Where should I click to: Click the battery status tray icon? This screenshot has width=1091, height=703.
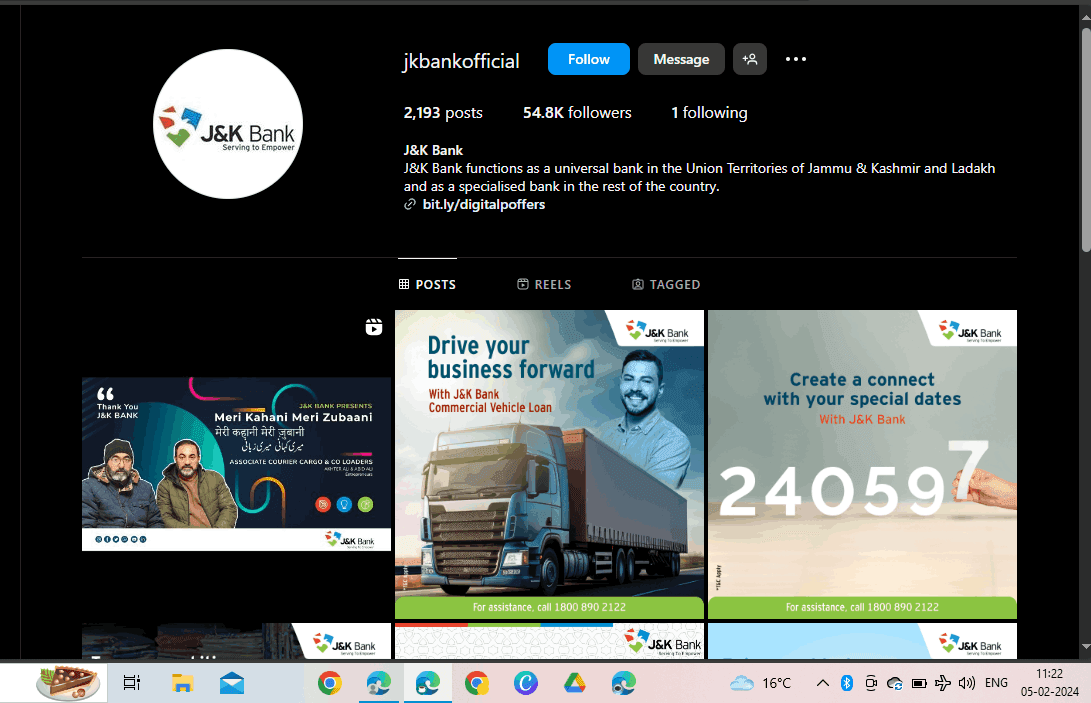click(919, 684)
